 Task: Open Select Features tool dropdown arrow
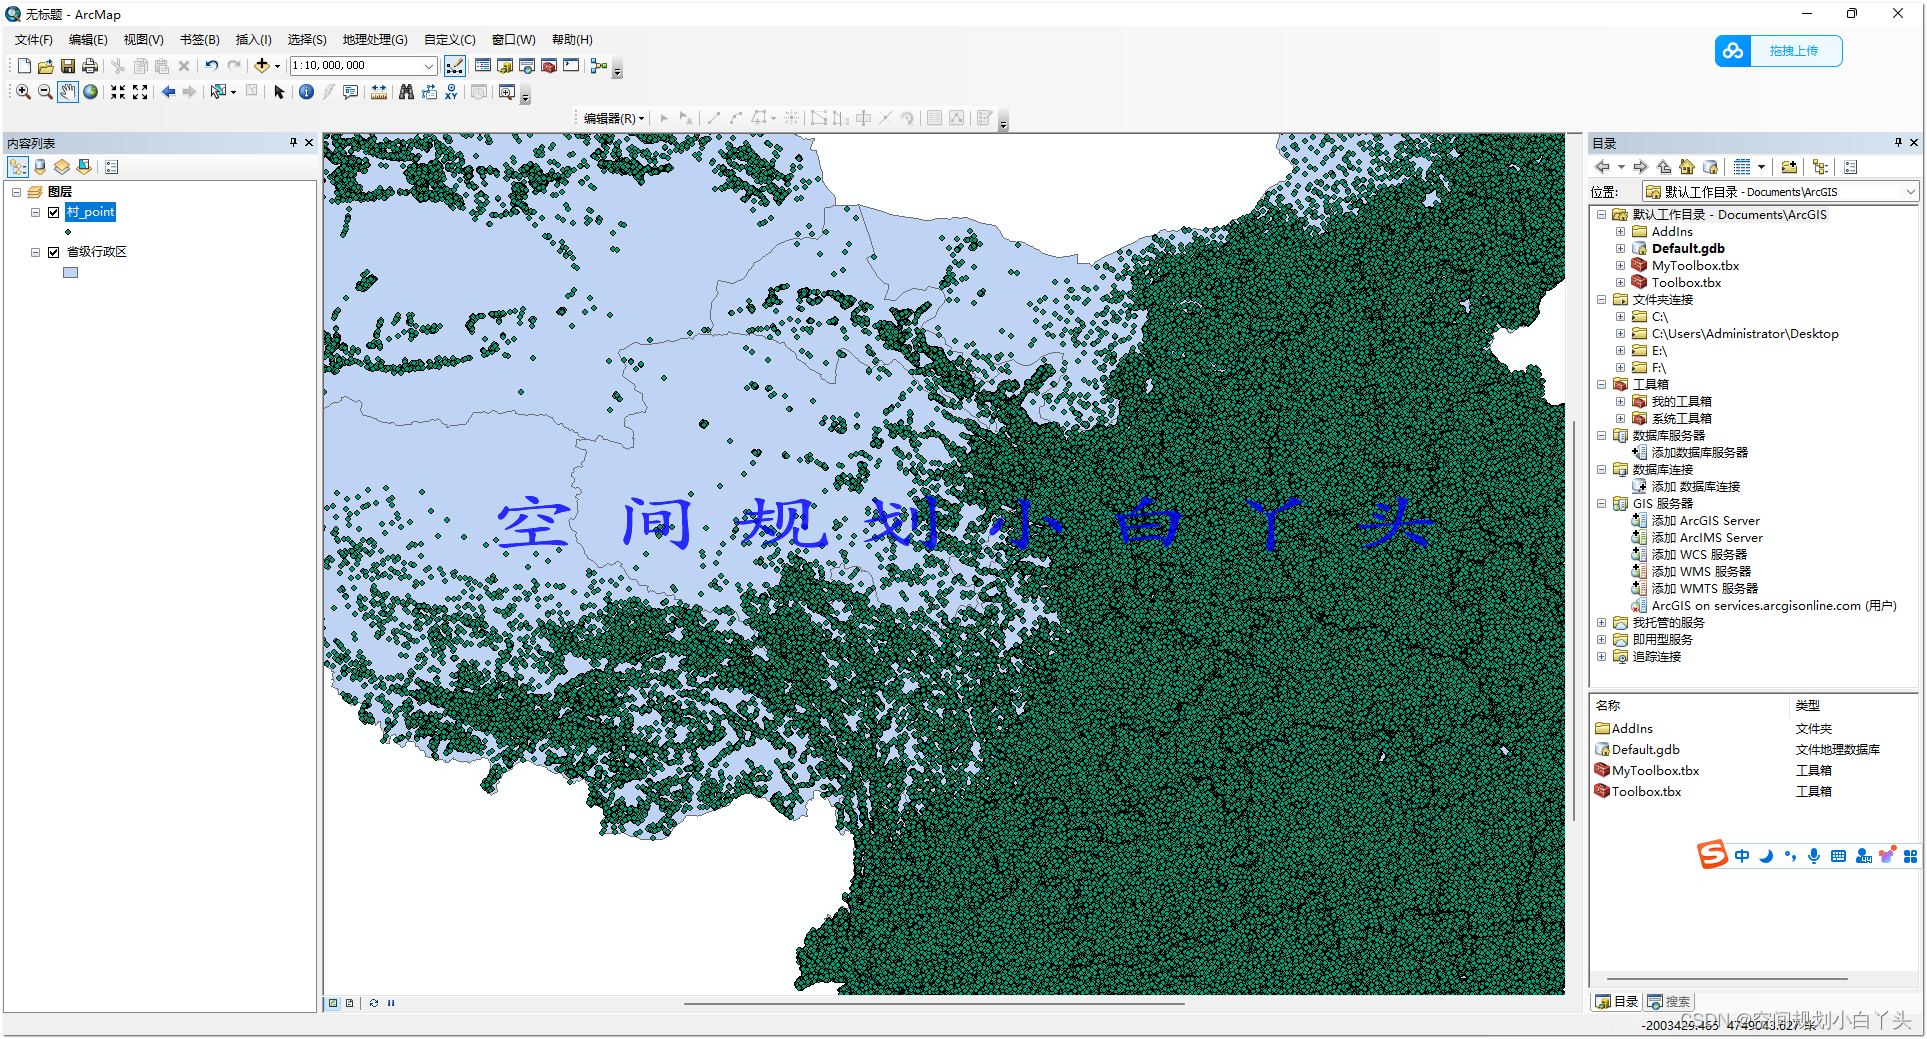(x=233, y=92)
